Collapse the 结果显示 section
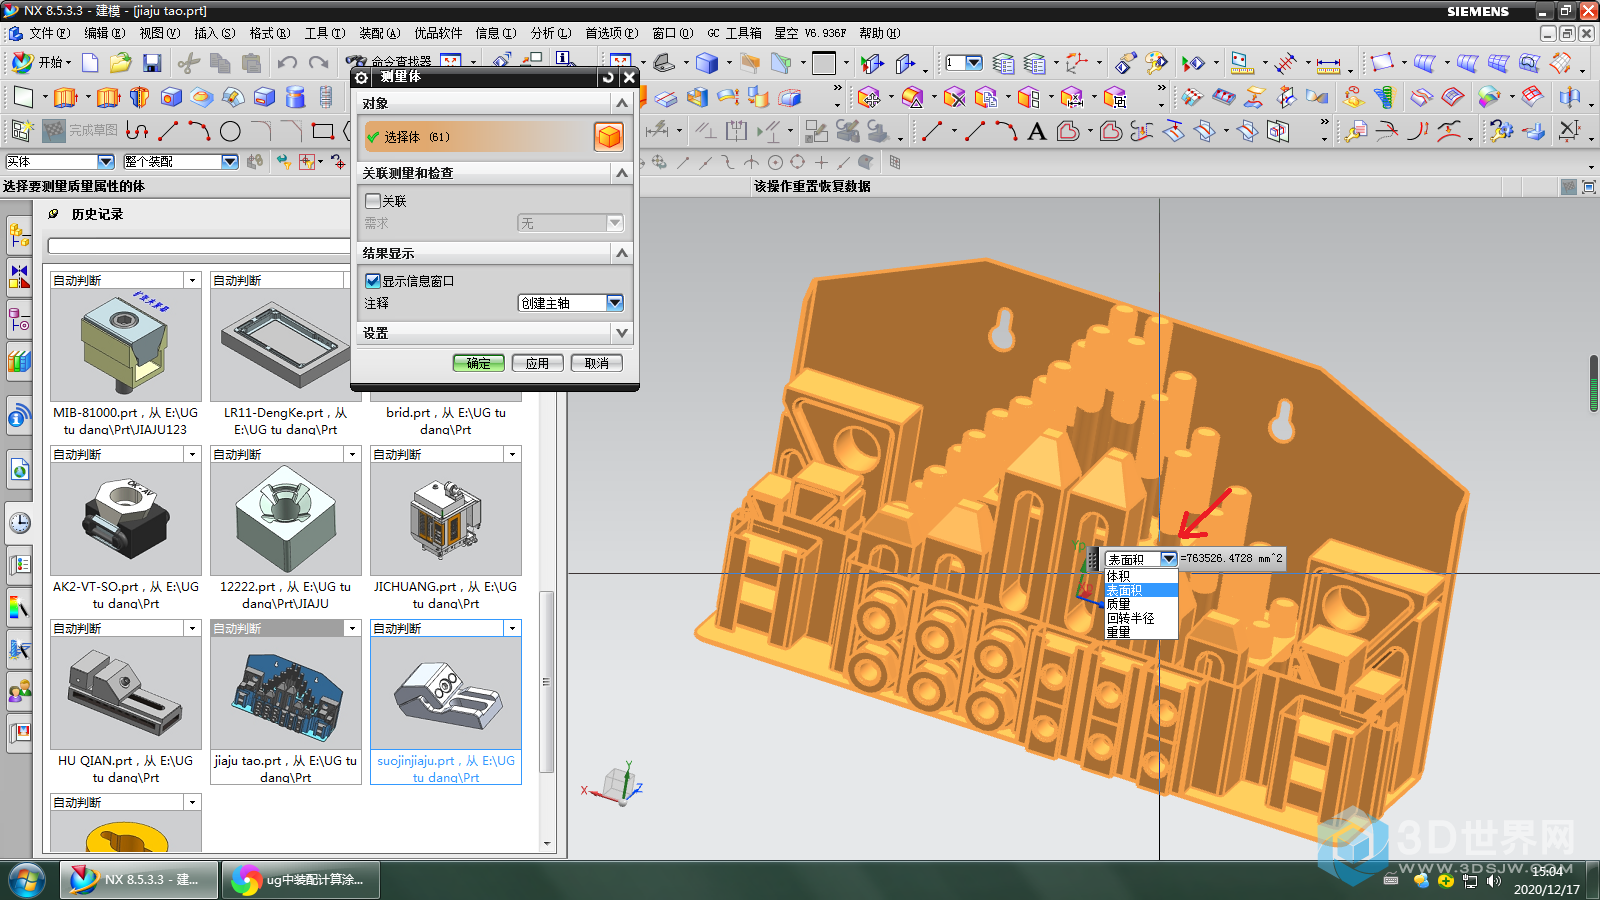The width and height of the screenshot is (1600, 900). click(x=622, y=253)
